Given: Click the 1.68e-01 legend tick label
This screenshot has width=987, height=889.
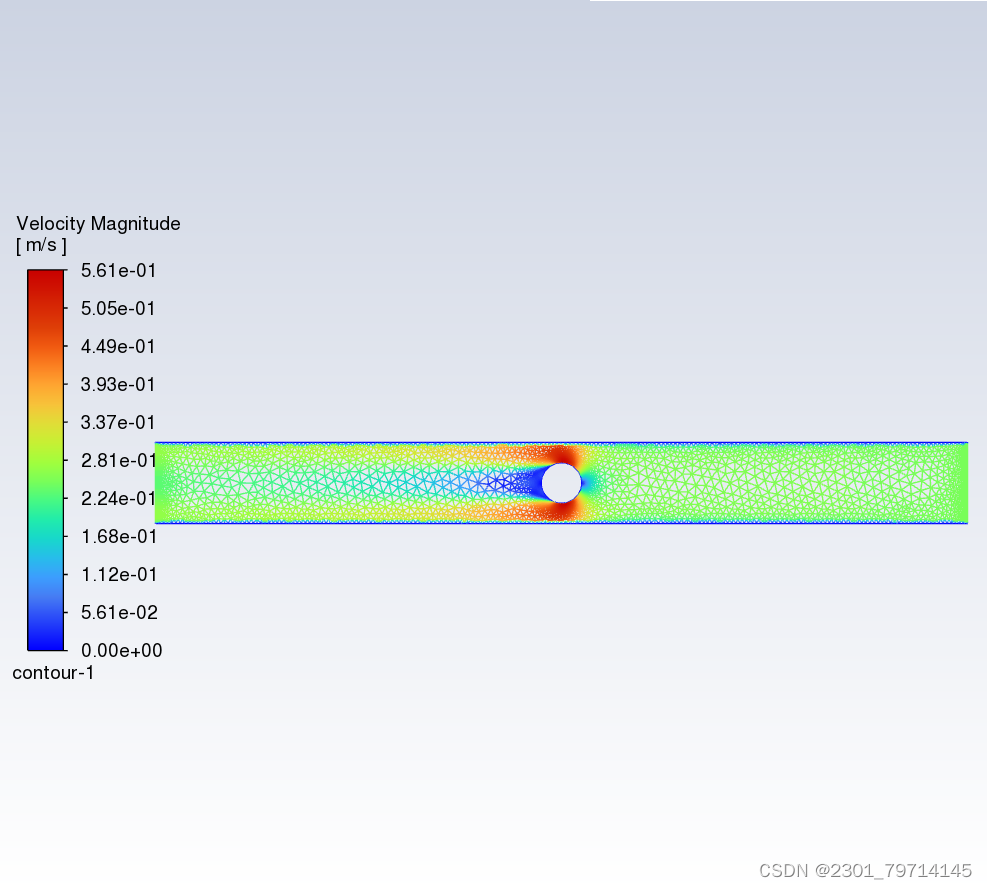Looking at the screenshot, I should coord(118,536).
